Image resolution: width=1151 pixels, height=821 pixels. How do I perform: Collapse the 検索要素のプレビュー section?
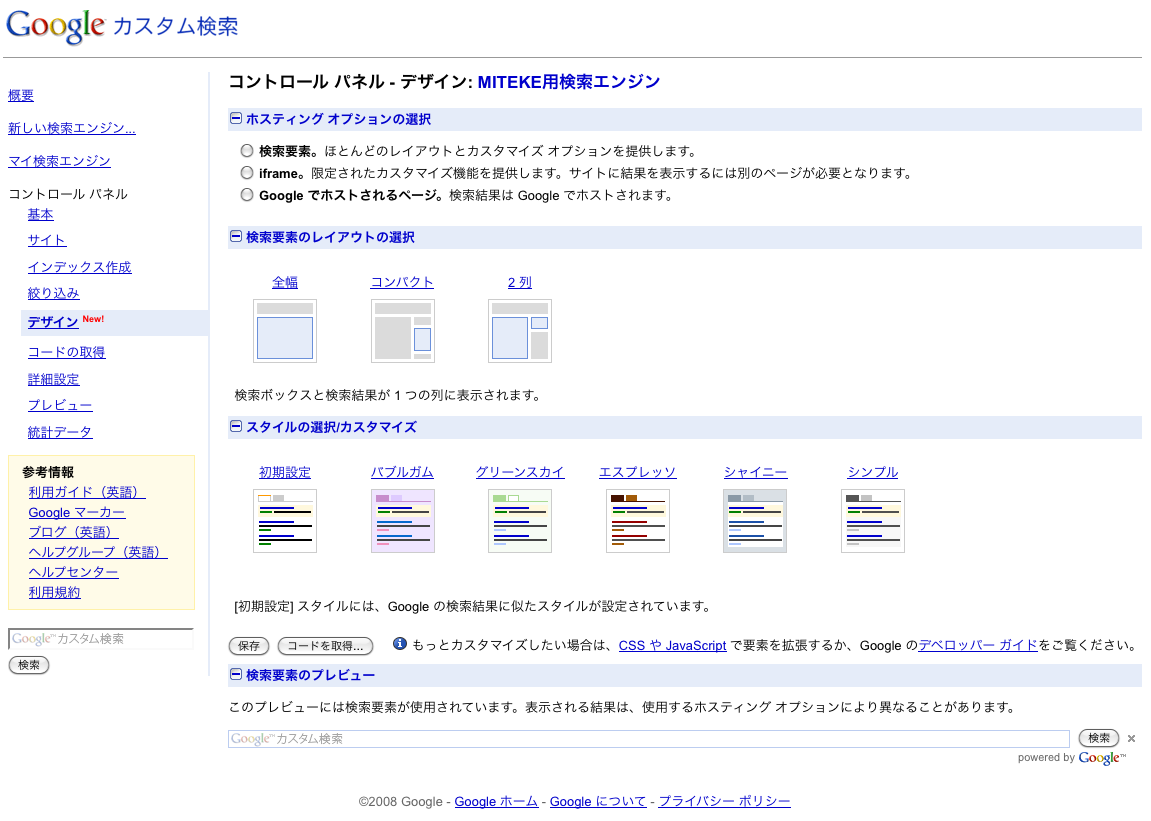236,674
